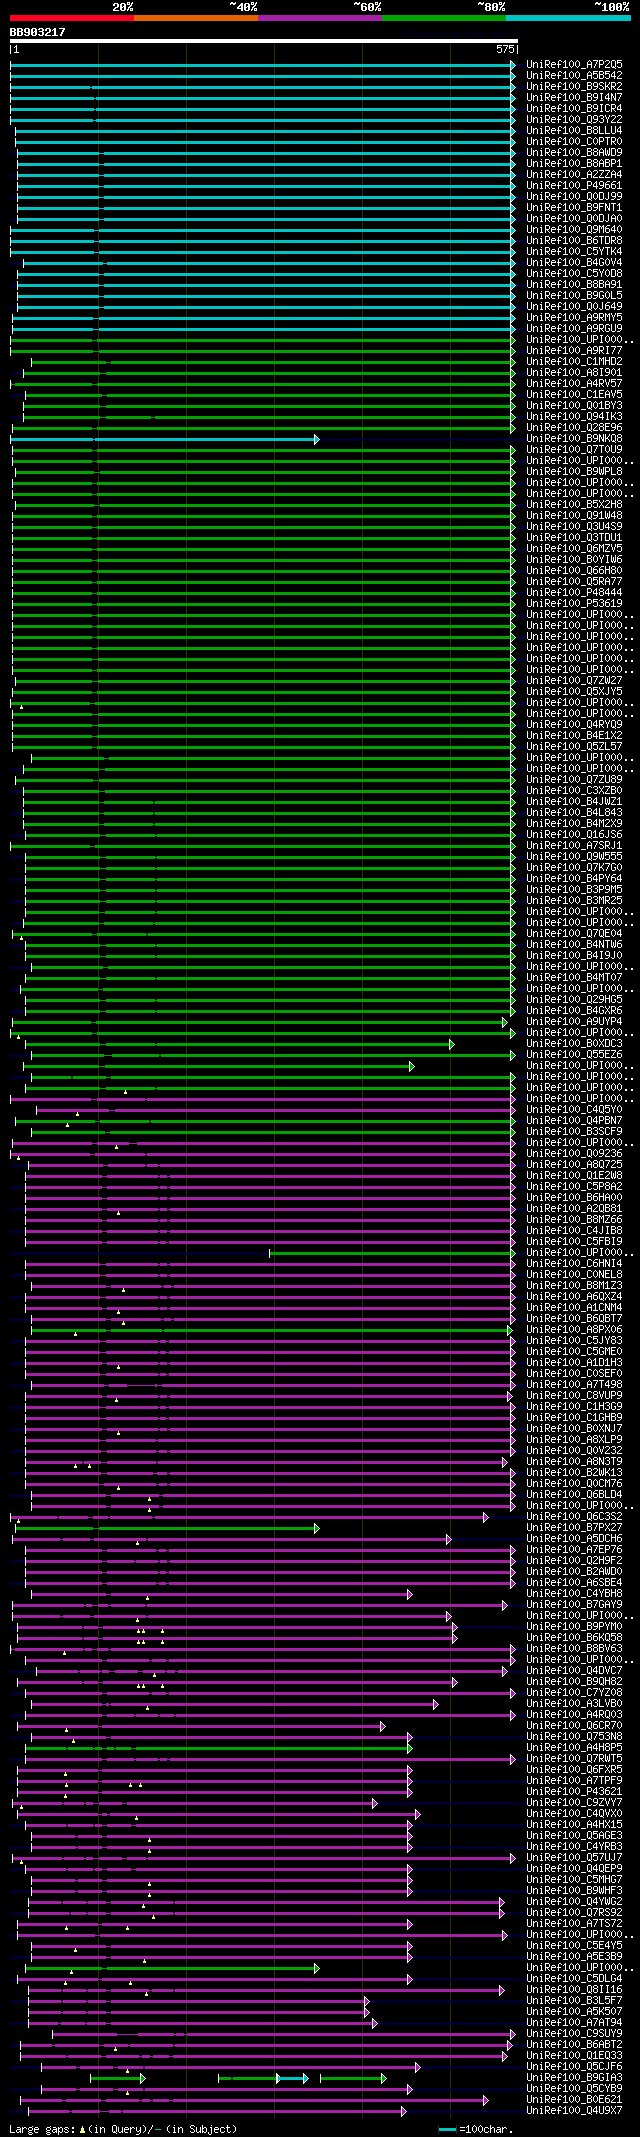Select the UniRef100_C0PTR0 label
Viewport: 640px width, 2137px height.
pyautogui.click(x=574, y=141)
